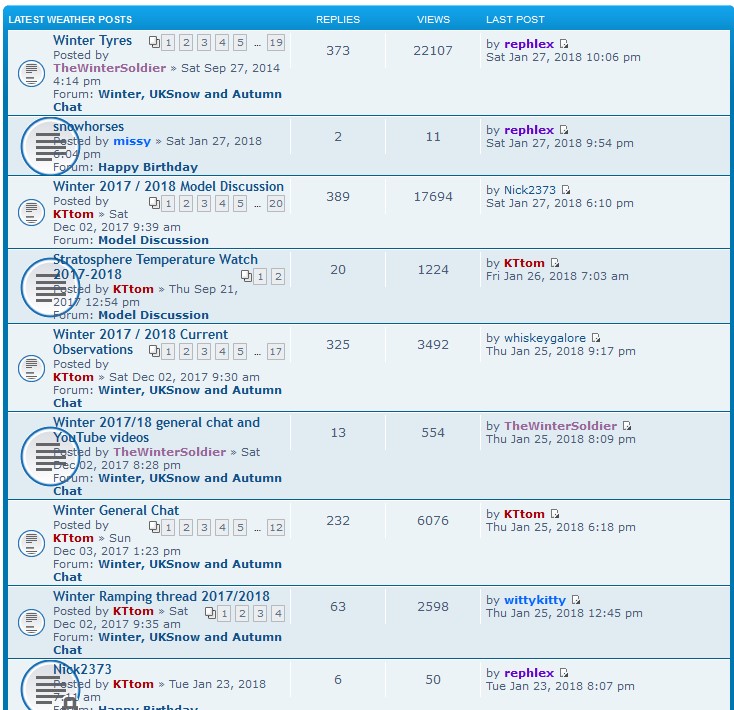This screenshot has height=710, width=734.
Task: View latest post icon next to wittykitty
Action: coord(576,600)
